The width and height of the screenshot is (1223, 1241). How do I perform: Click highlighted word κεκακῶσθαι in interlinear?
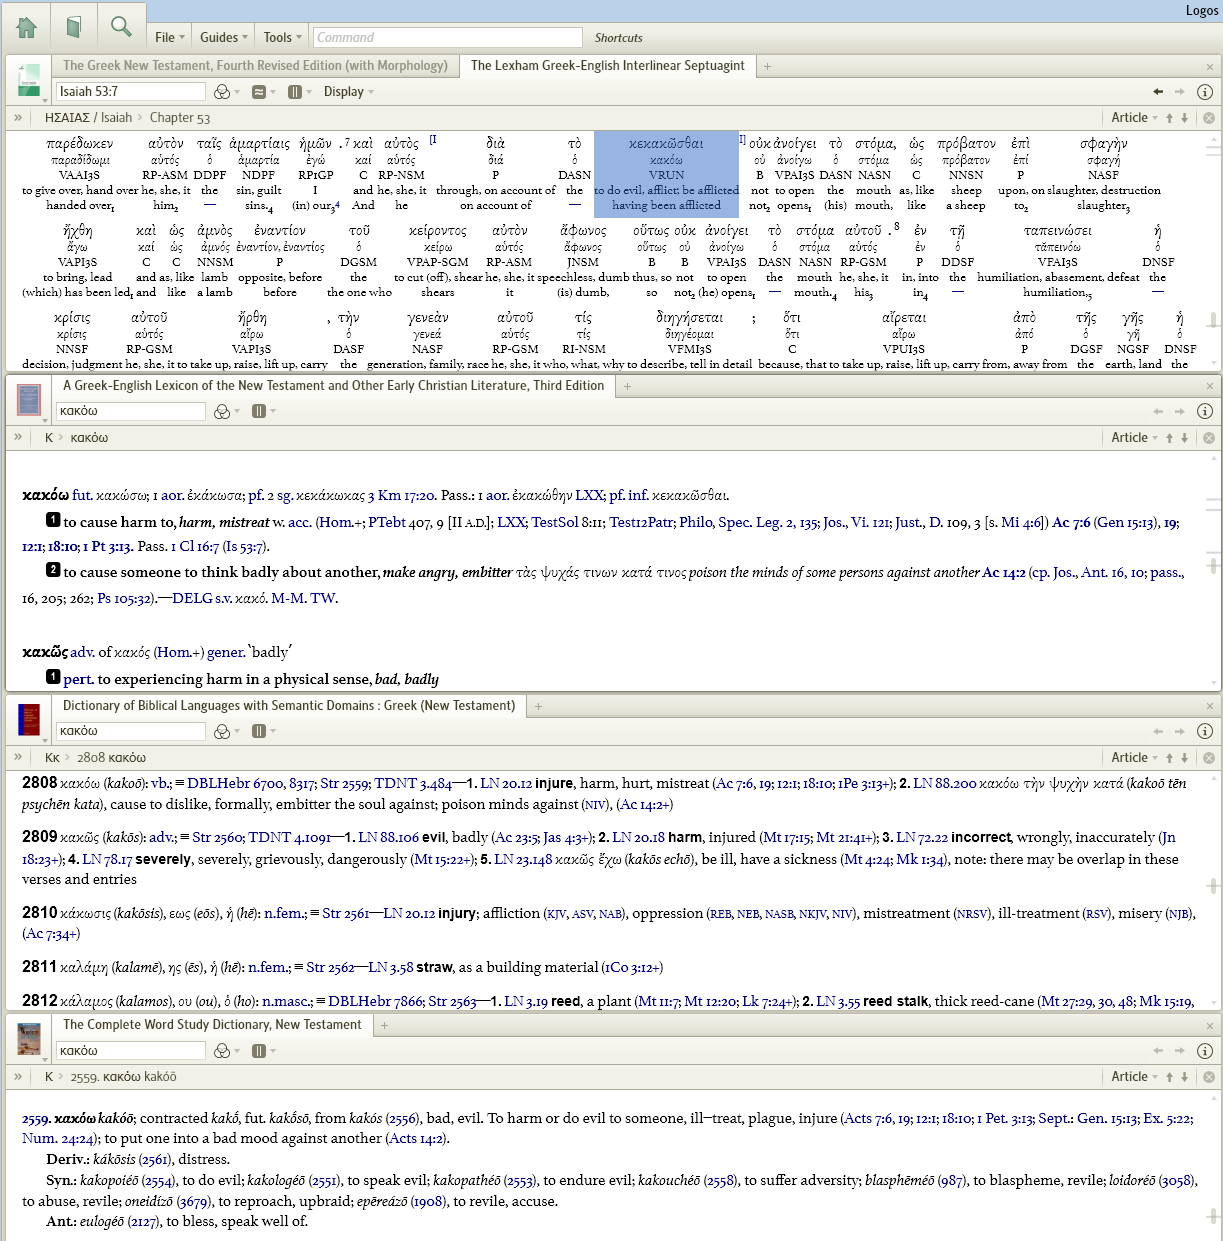coord(666,143)
